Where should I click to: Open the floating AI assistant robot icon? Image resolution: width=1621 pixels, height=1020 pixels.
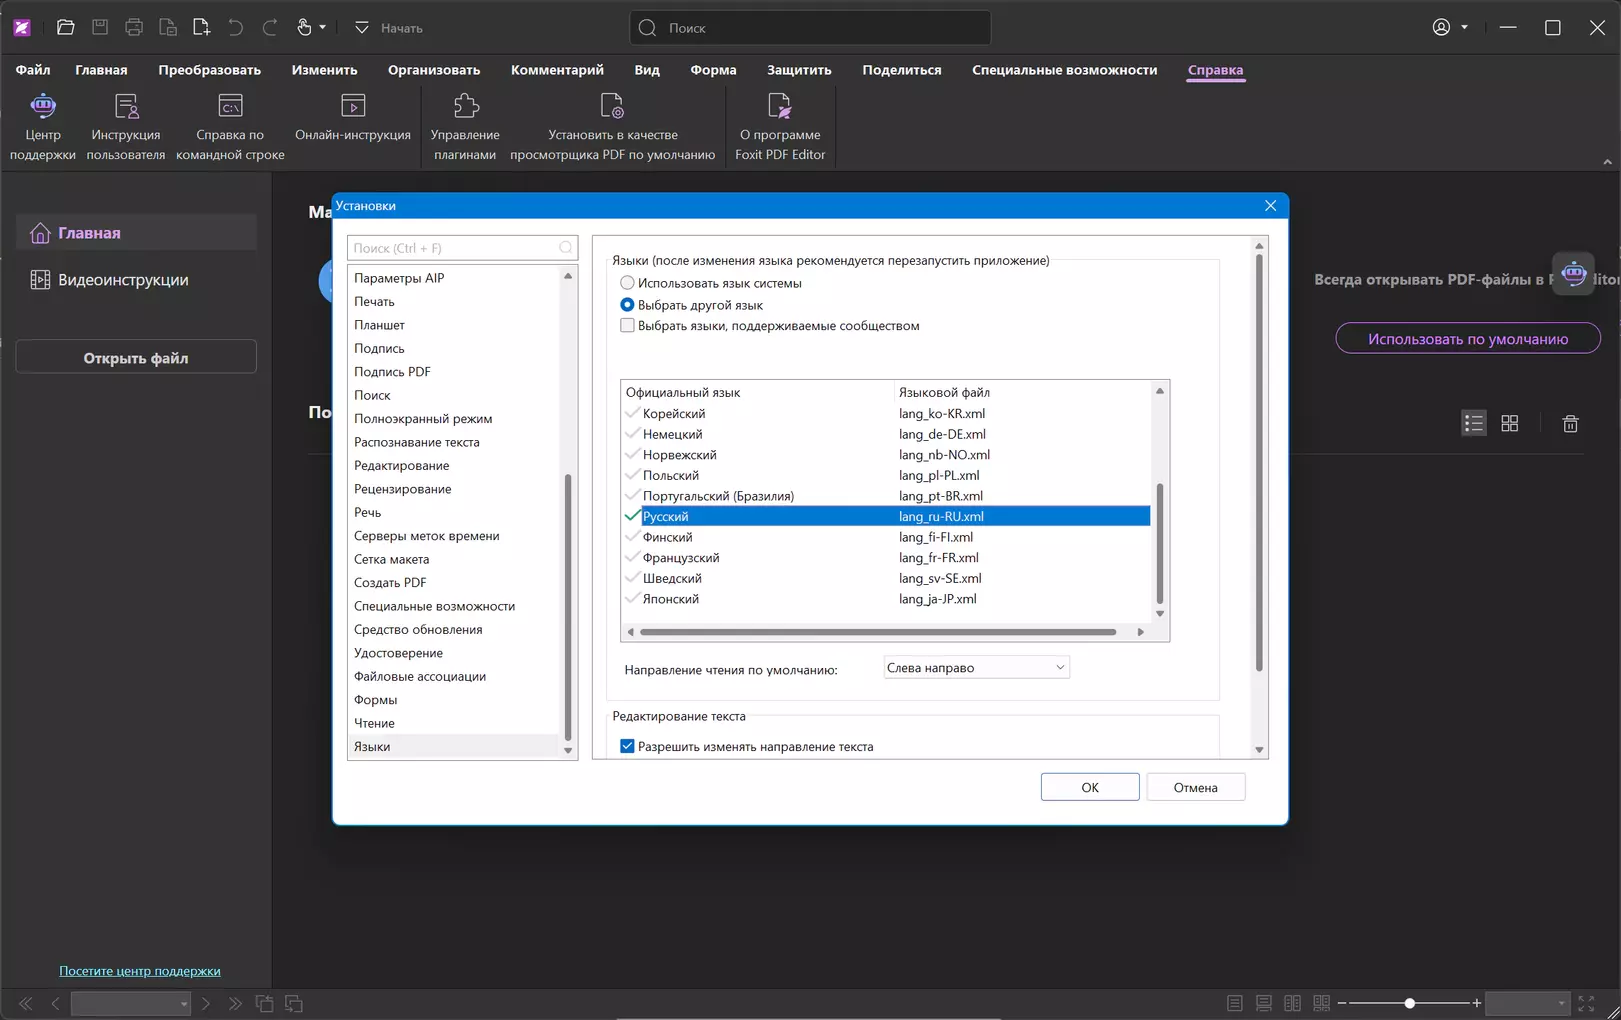[x=1573, y=273]
